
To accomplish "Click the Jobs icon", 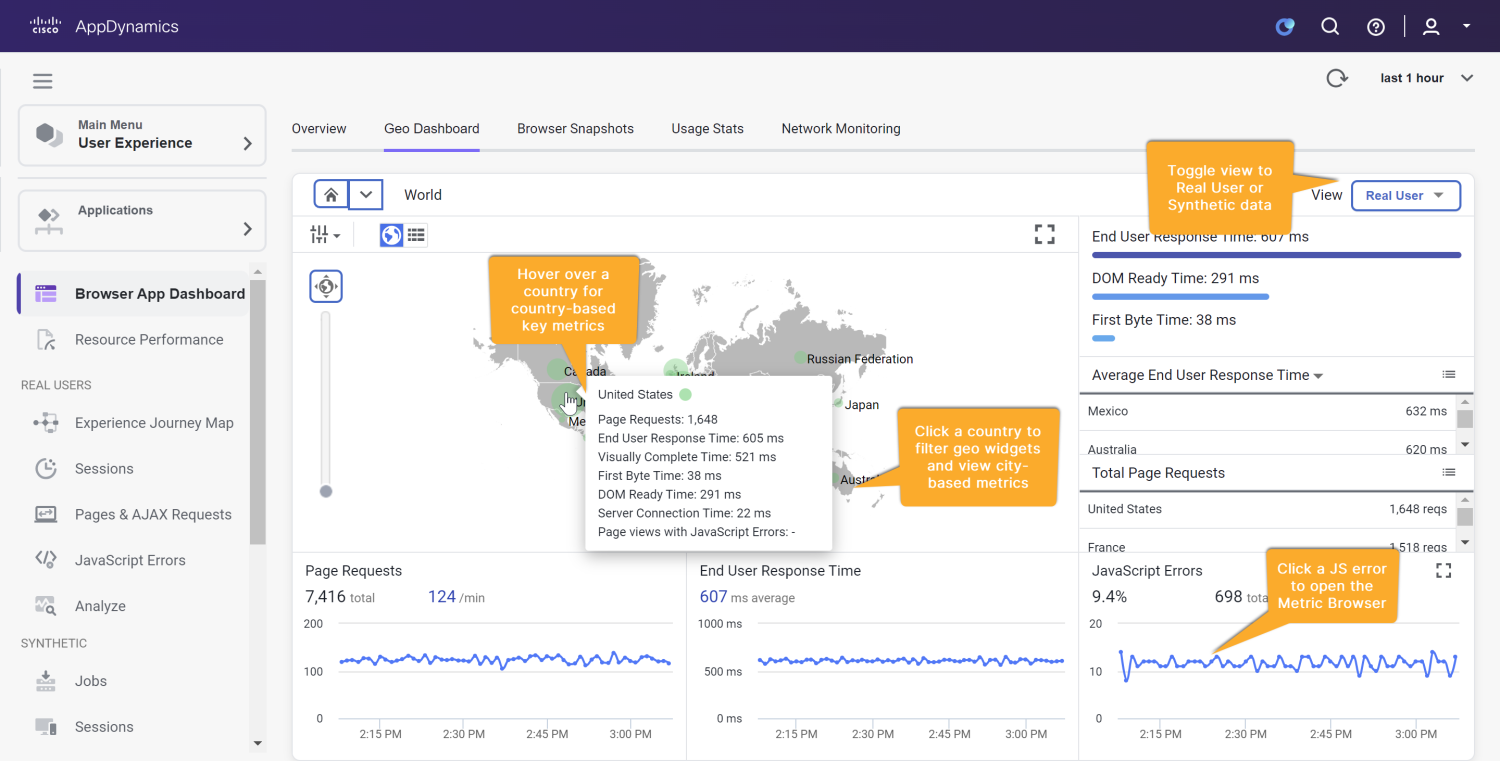I will [46, 681].
